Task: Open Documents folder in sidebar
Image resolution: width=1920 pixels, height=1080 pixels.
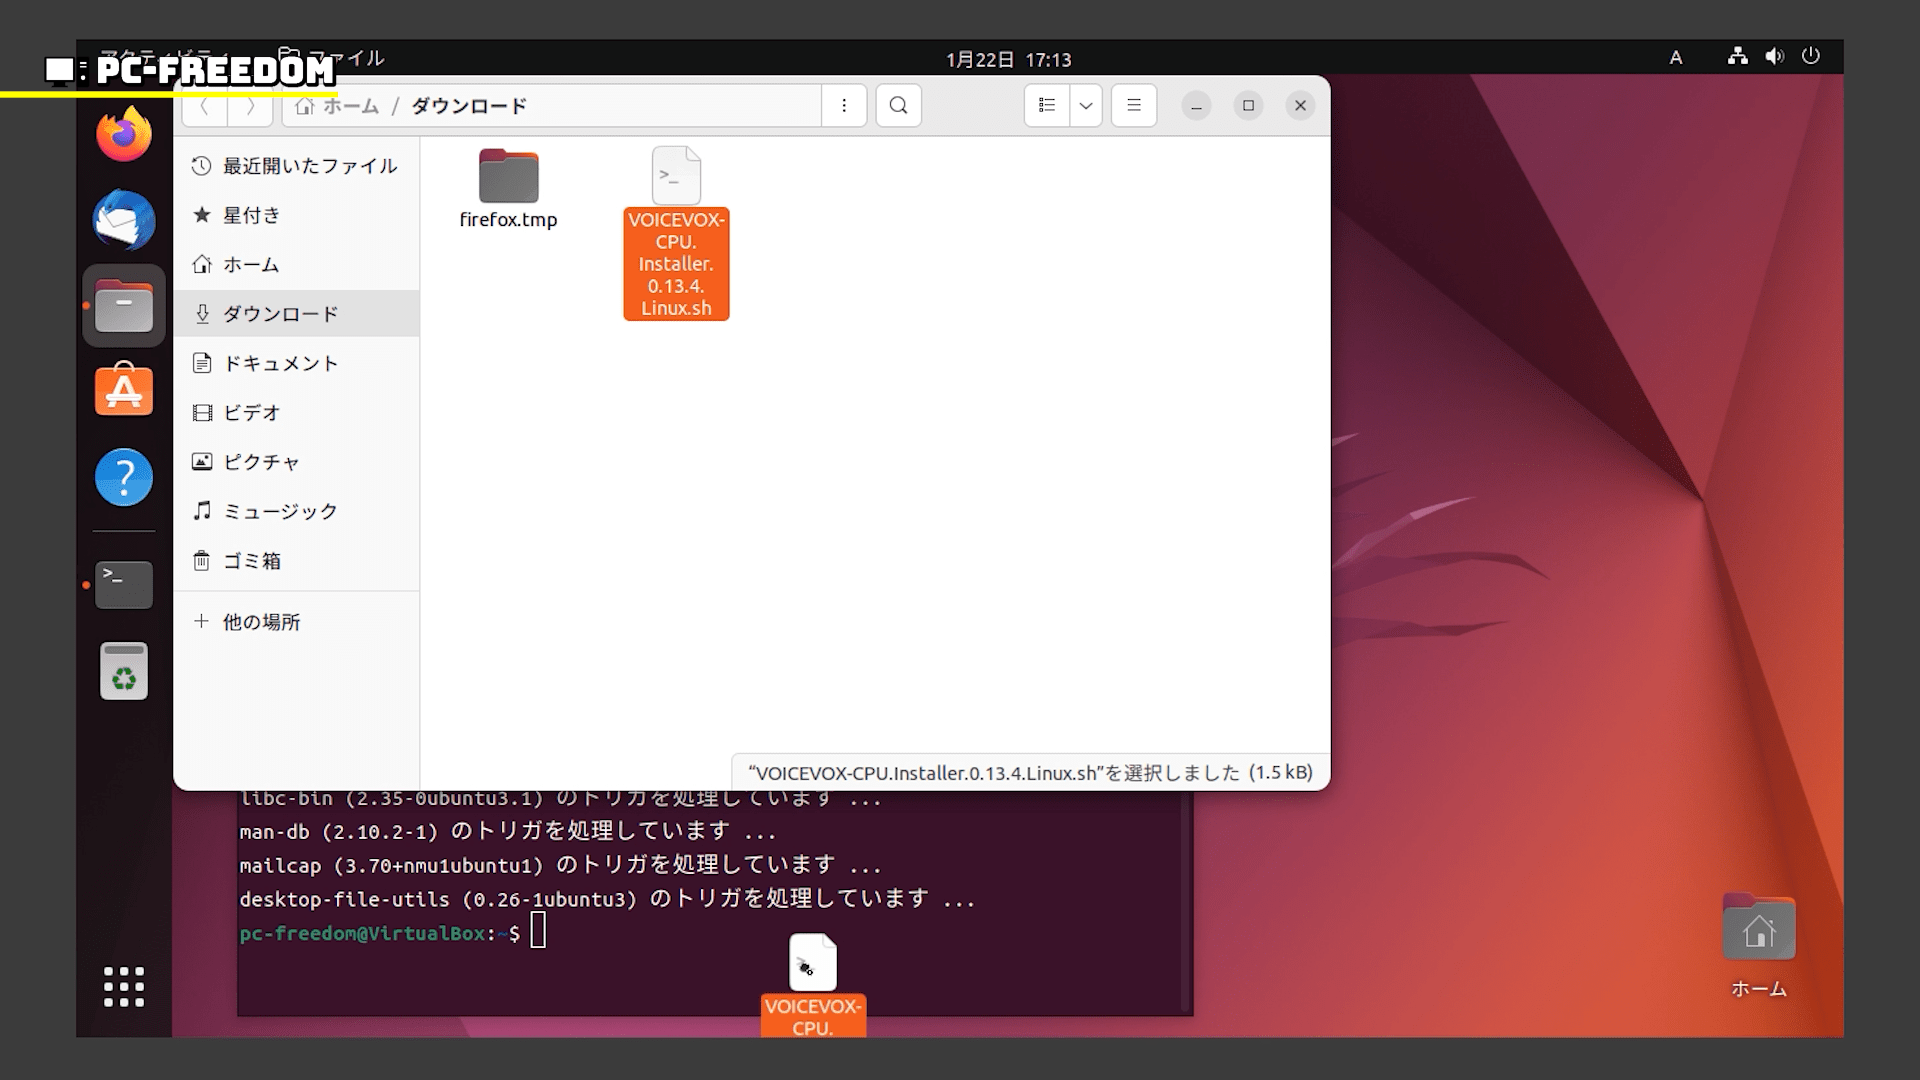Action: 280,363
